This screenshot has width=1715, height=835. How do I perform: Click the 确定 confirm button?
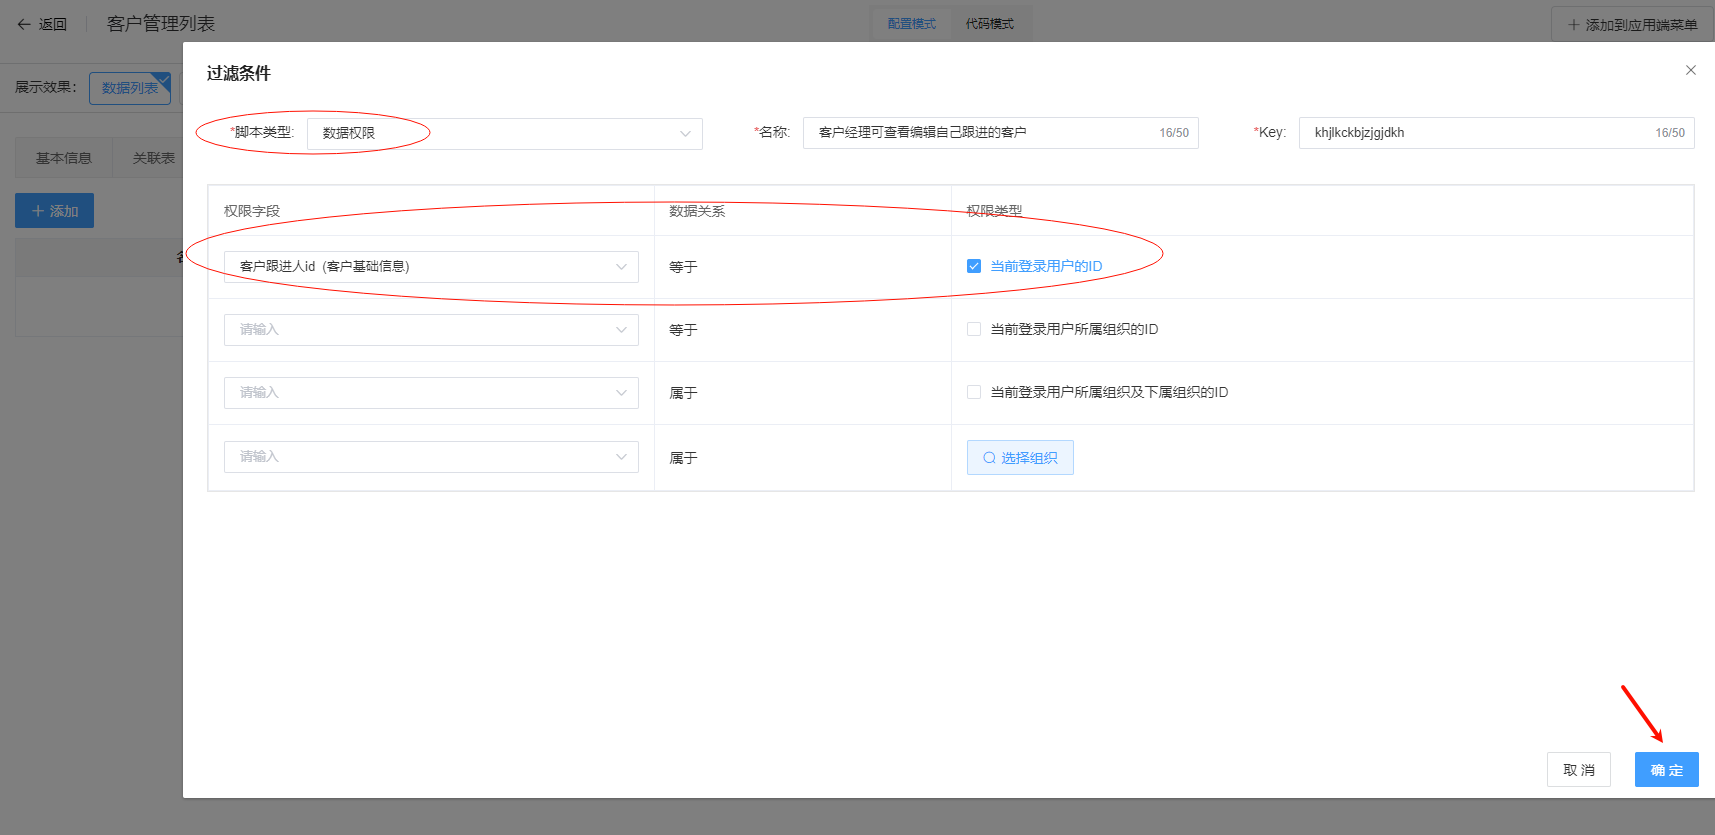pos(1666,770)
